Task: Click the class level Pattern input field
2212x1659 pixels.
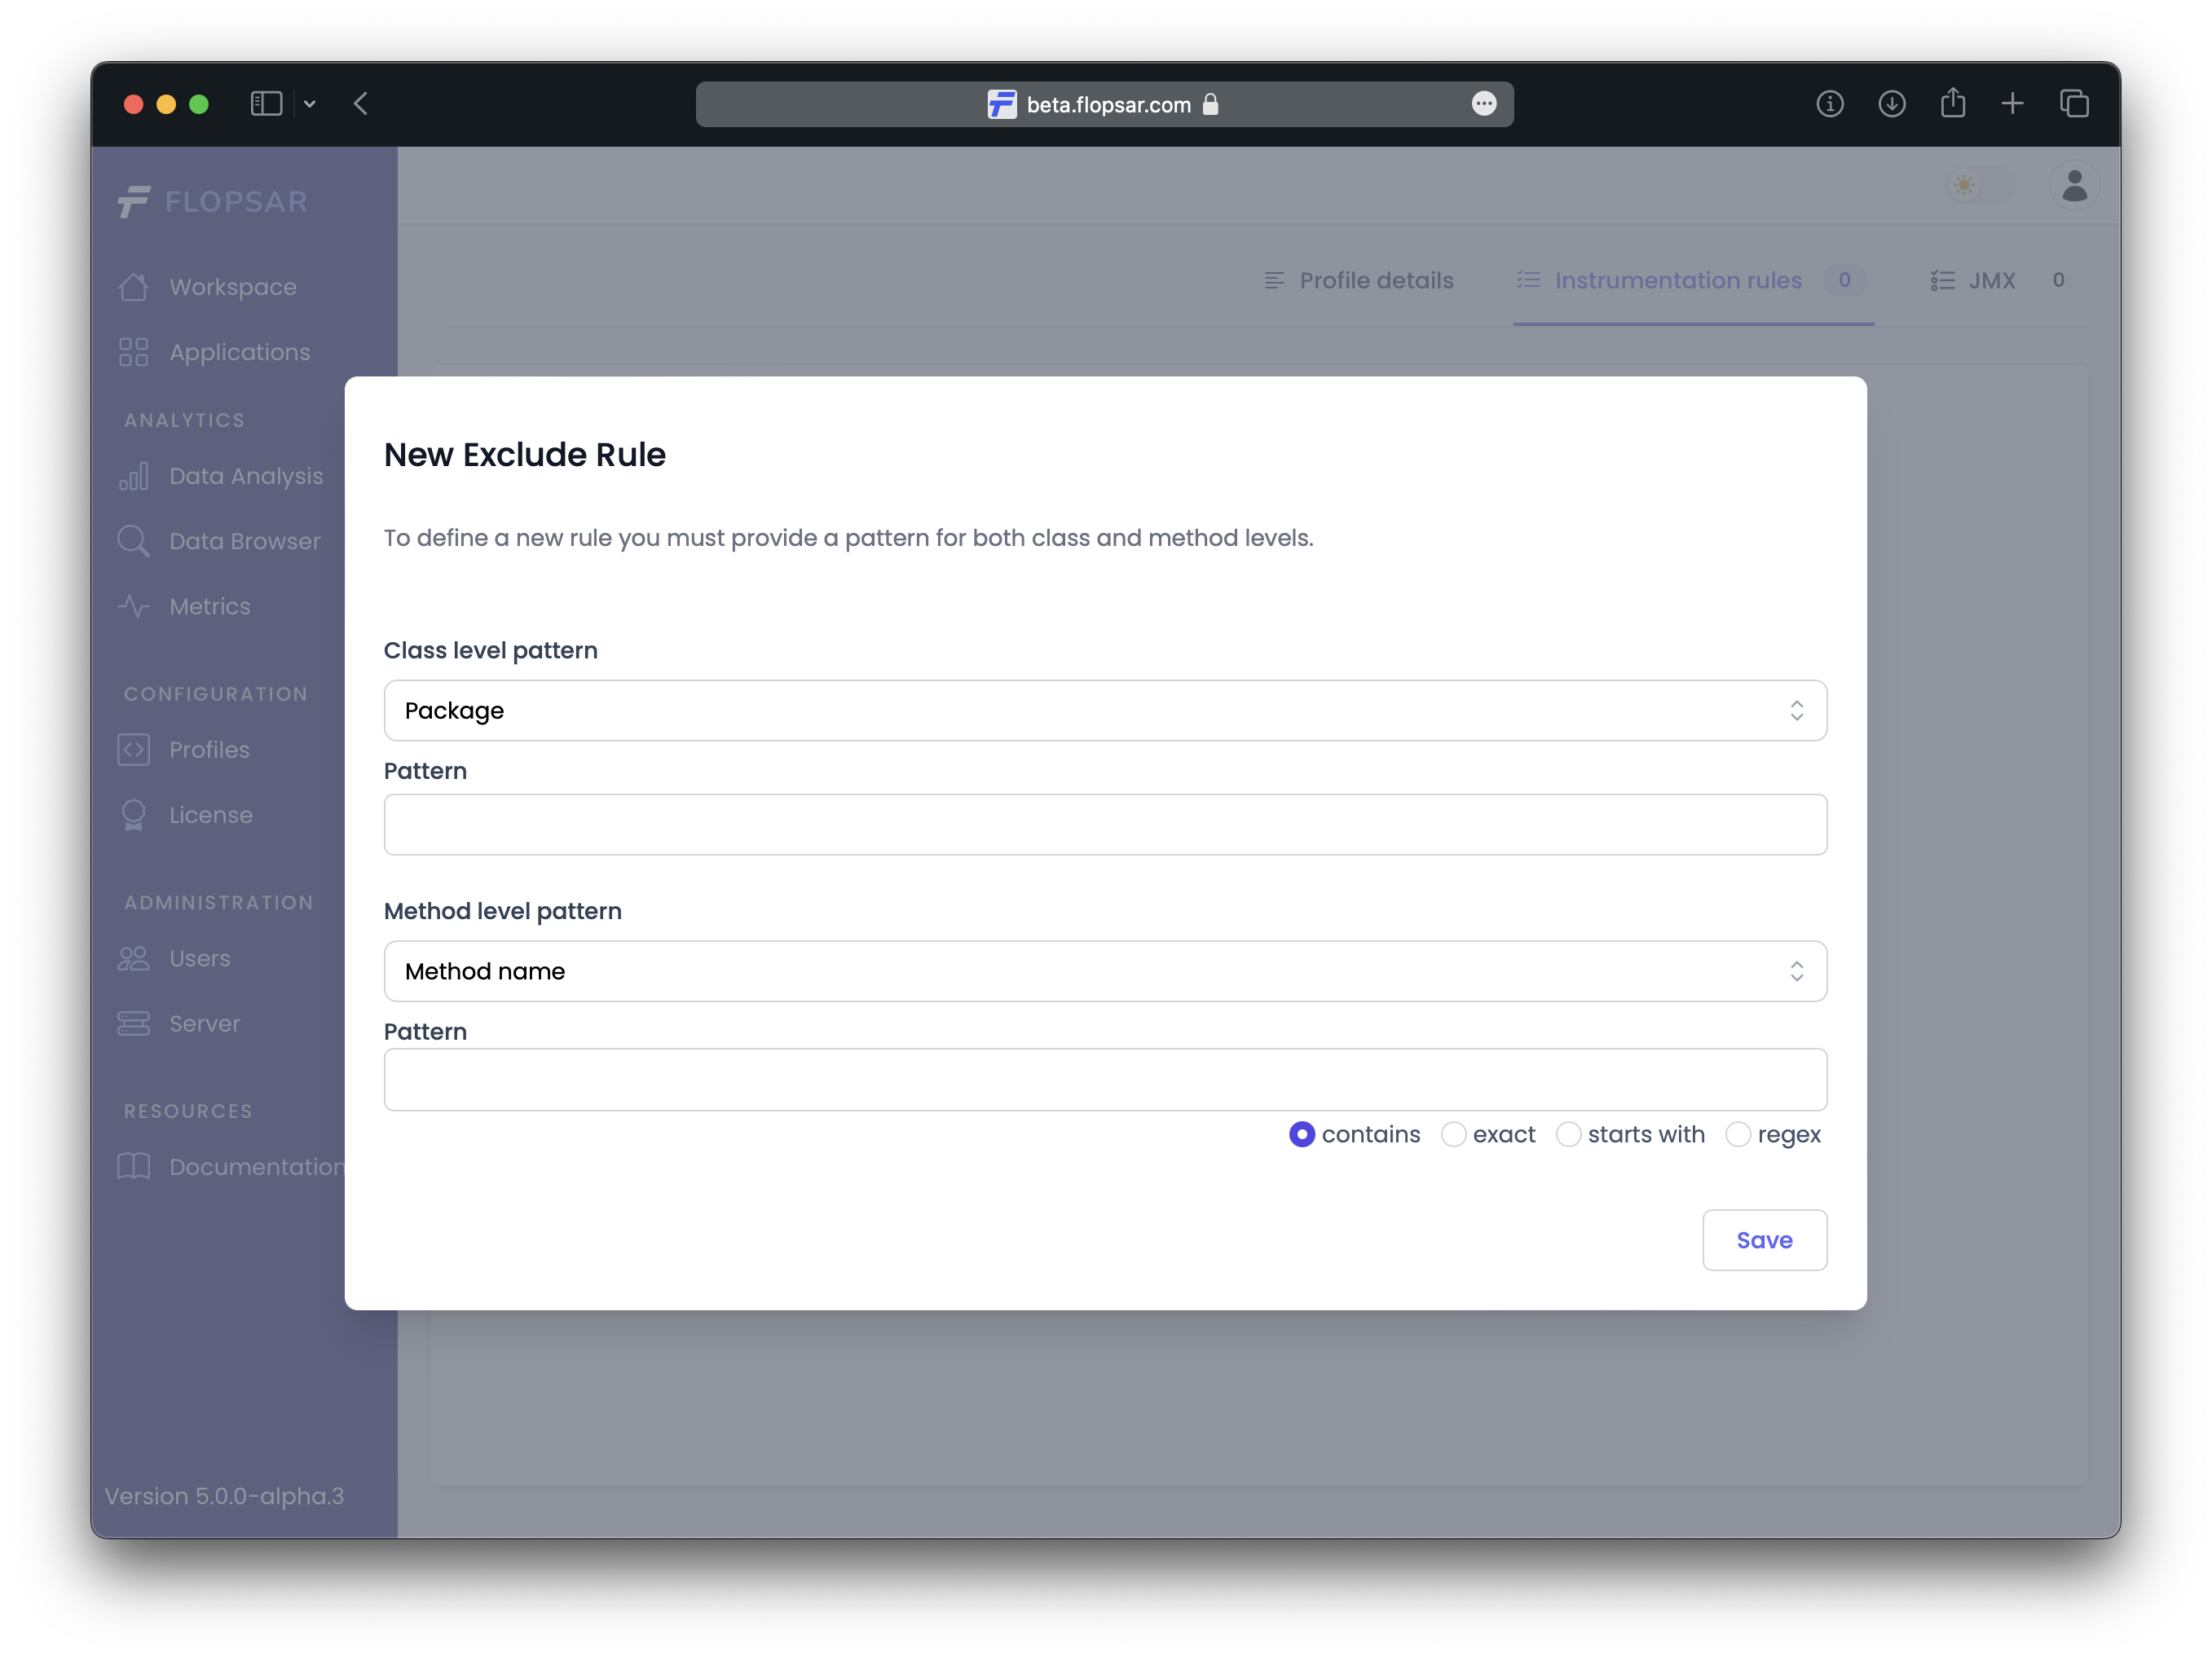Action: pos(1105,825)
